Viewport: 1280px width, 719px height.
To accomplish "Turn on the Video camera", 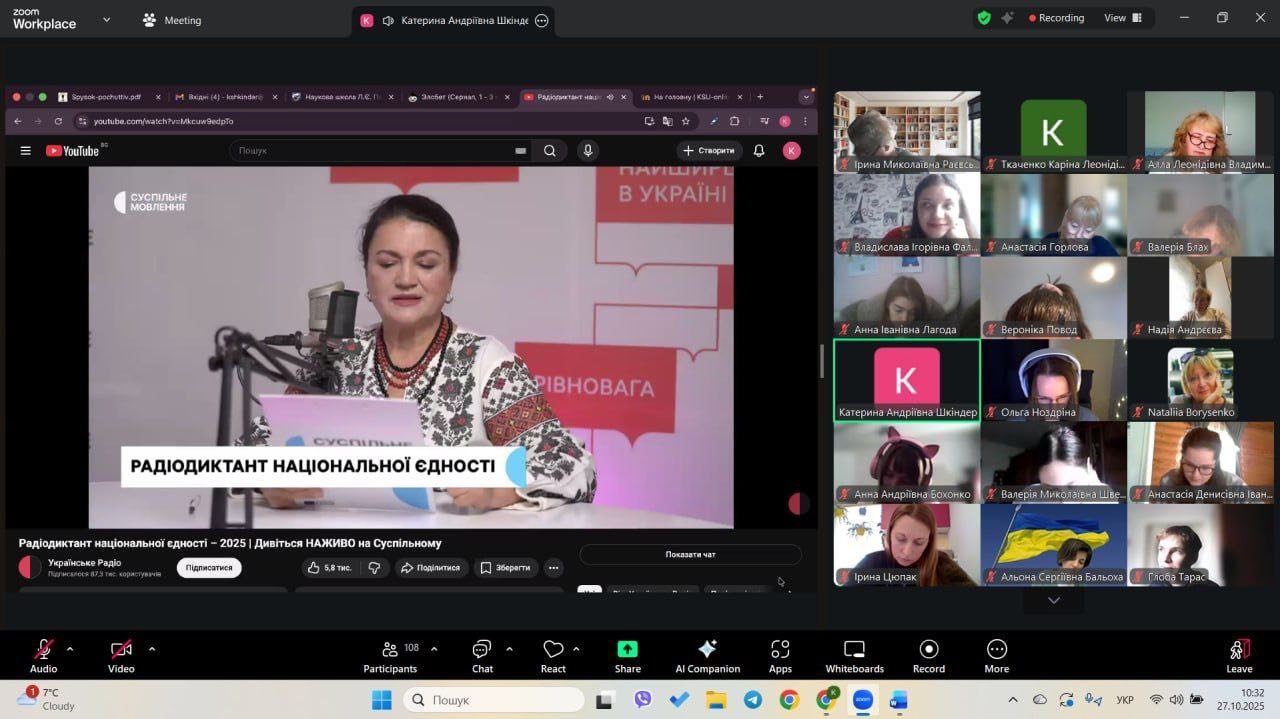I will tap(121, 656).
